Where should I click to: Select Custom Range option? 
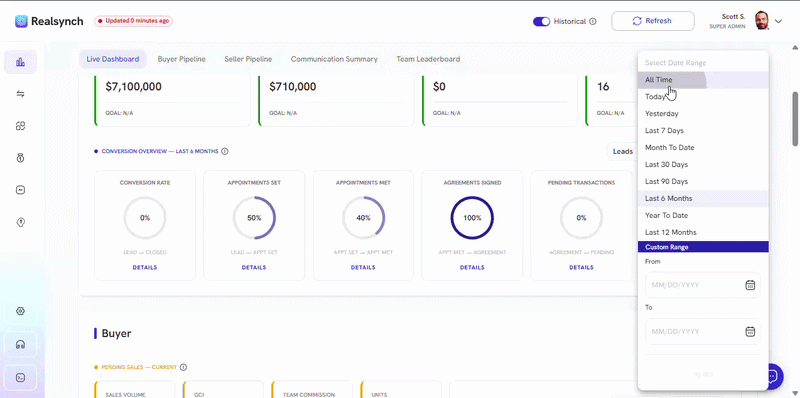703,247
